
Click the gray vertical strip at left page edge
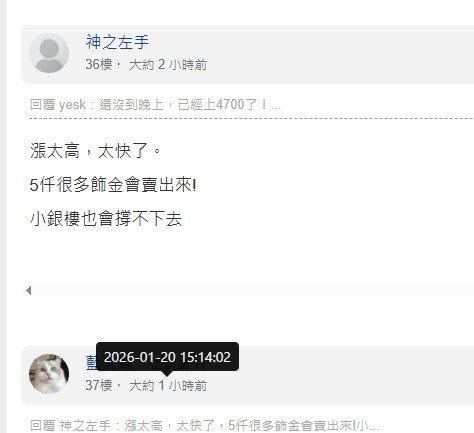pos(3,217)
